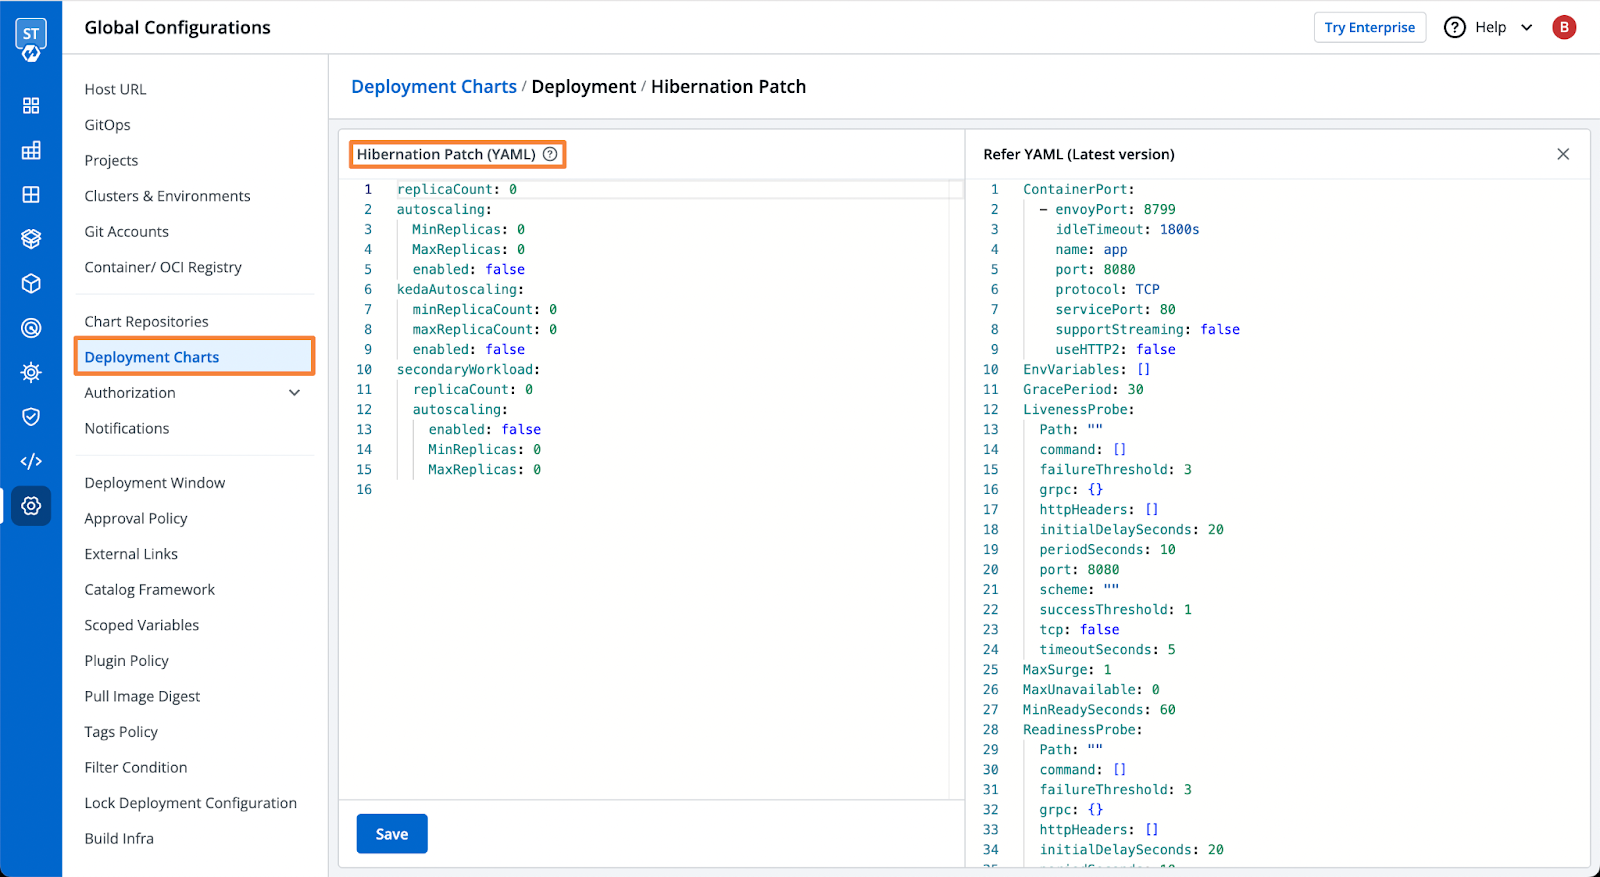Open the code brackets icon in sidebar
The height and width of the screenshot is (877, 1600).
coord(31,461)
